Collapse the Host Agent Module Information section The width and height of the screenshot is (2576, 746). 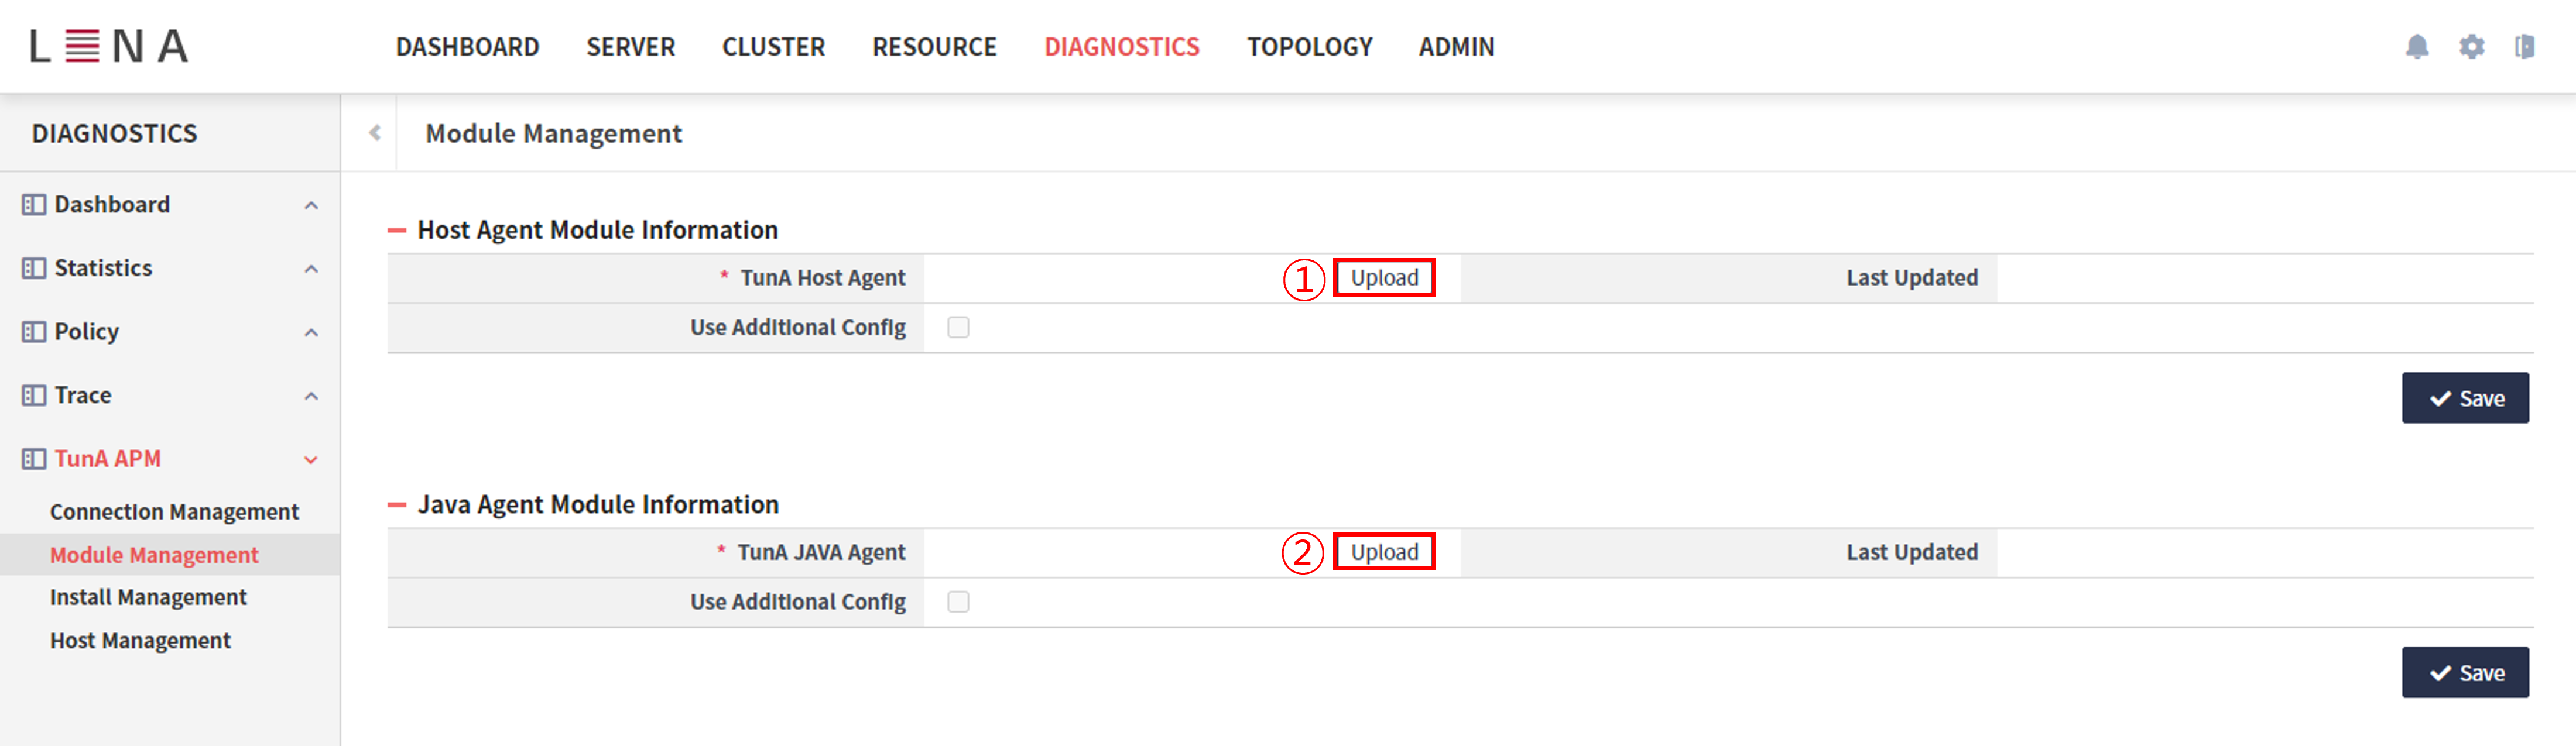point(397,229)
